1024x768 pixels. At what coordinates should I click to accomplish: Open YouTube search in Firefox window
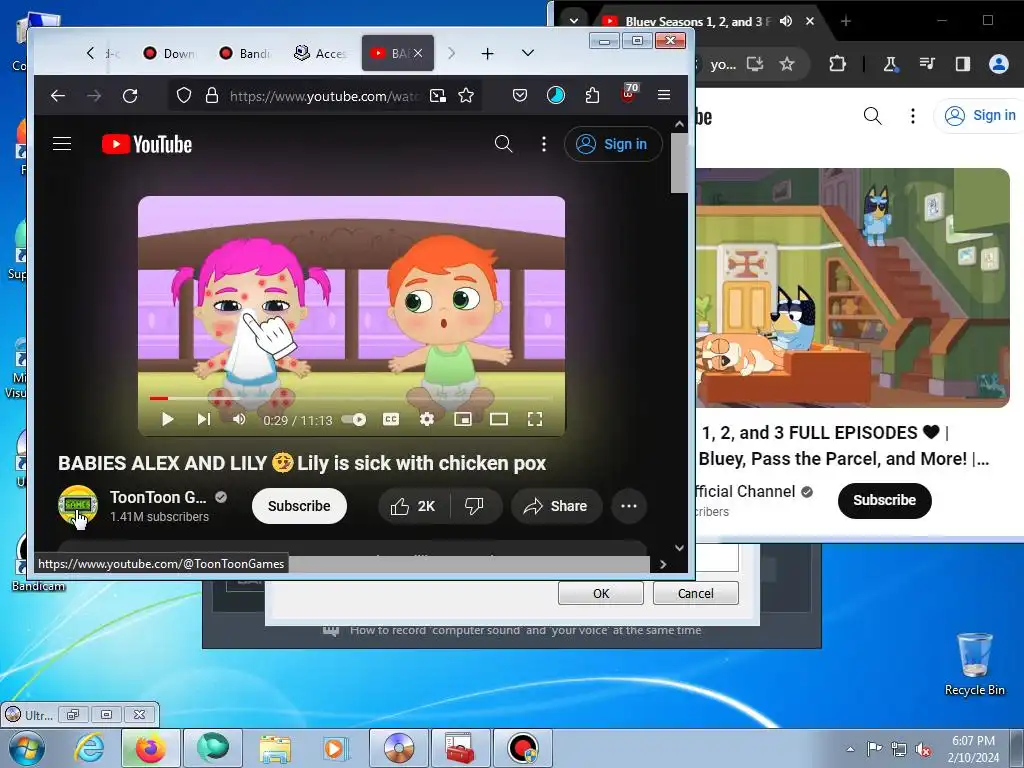(504, 144)
